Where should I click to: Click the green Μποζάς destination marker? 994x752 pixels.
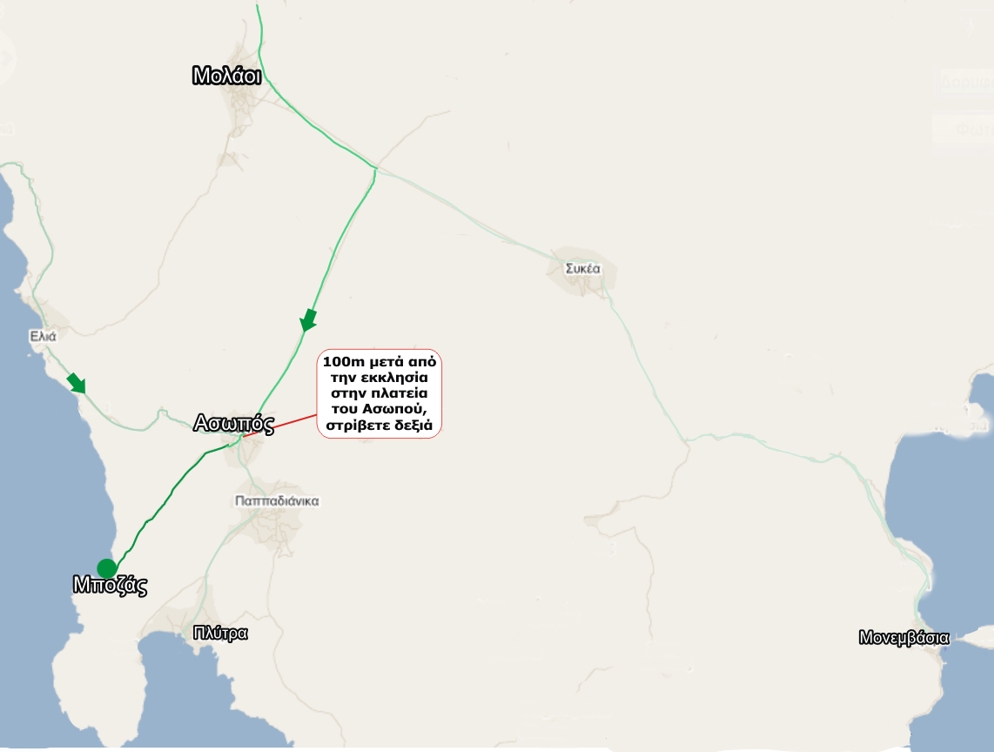[106, 568]
